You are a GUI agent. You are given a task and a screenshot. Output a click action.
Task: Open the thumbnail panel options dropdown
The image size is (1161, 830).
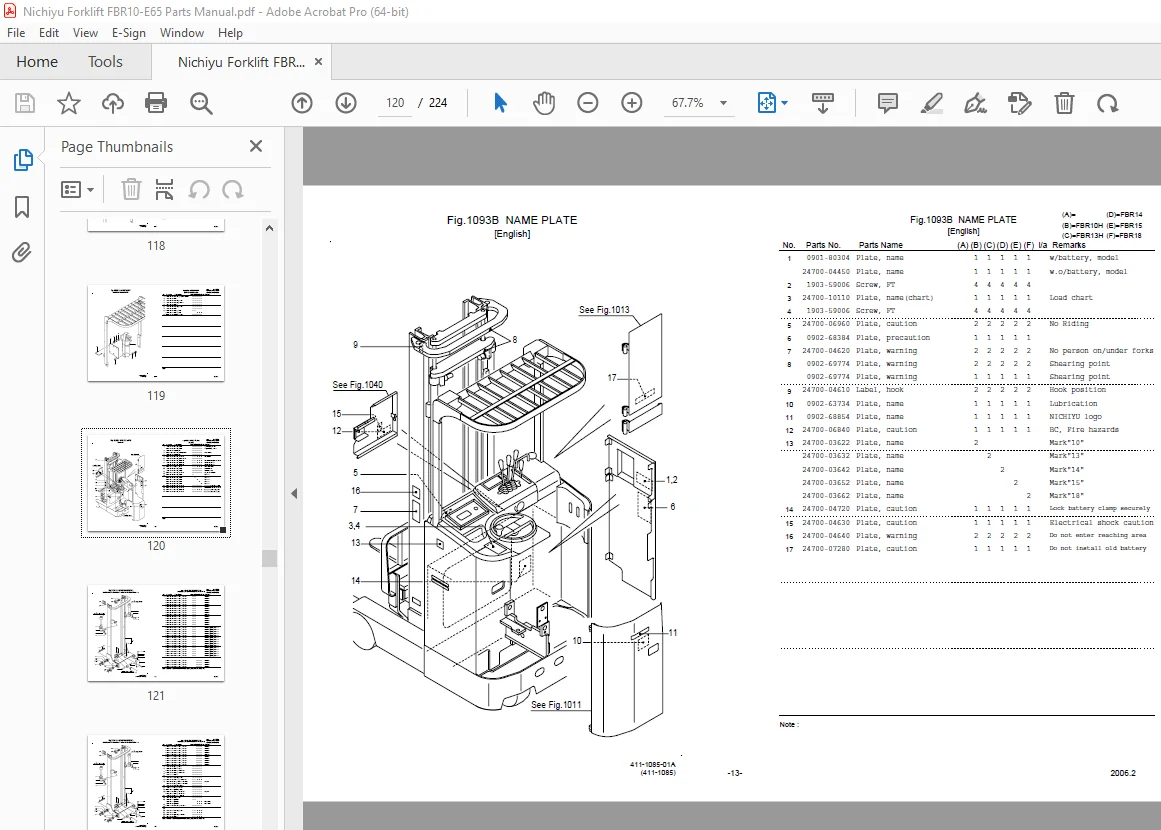coord(78,190)
